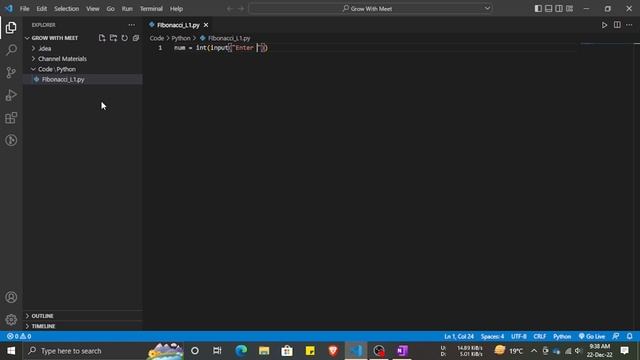Click the Python breadcrumb segment
This screenshot has width=640, height=360.
click(181, 38)
